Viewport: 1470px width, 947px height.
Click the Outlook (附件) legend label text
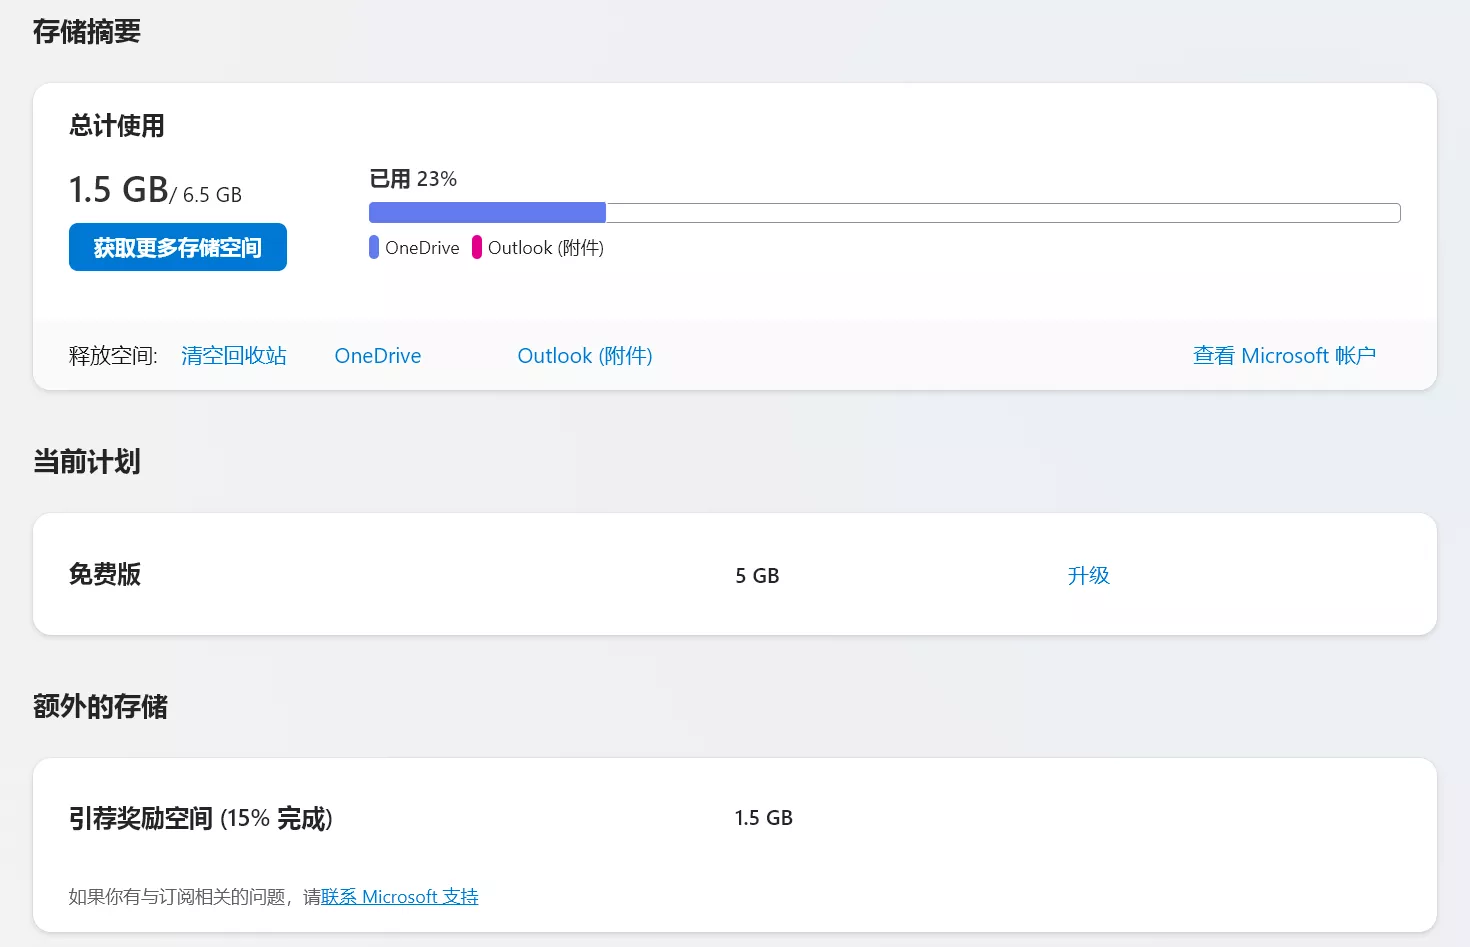[546, 247]
